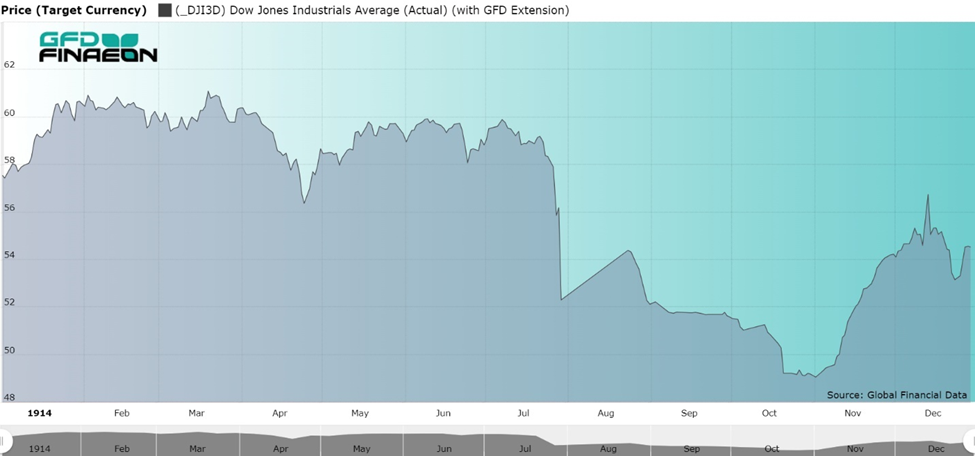The image size is (975, 456).
Task: Click the 56 value on the price axis
Action: [x=9, y=208]
